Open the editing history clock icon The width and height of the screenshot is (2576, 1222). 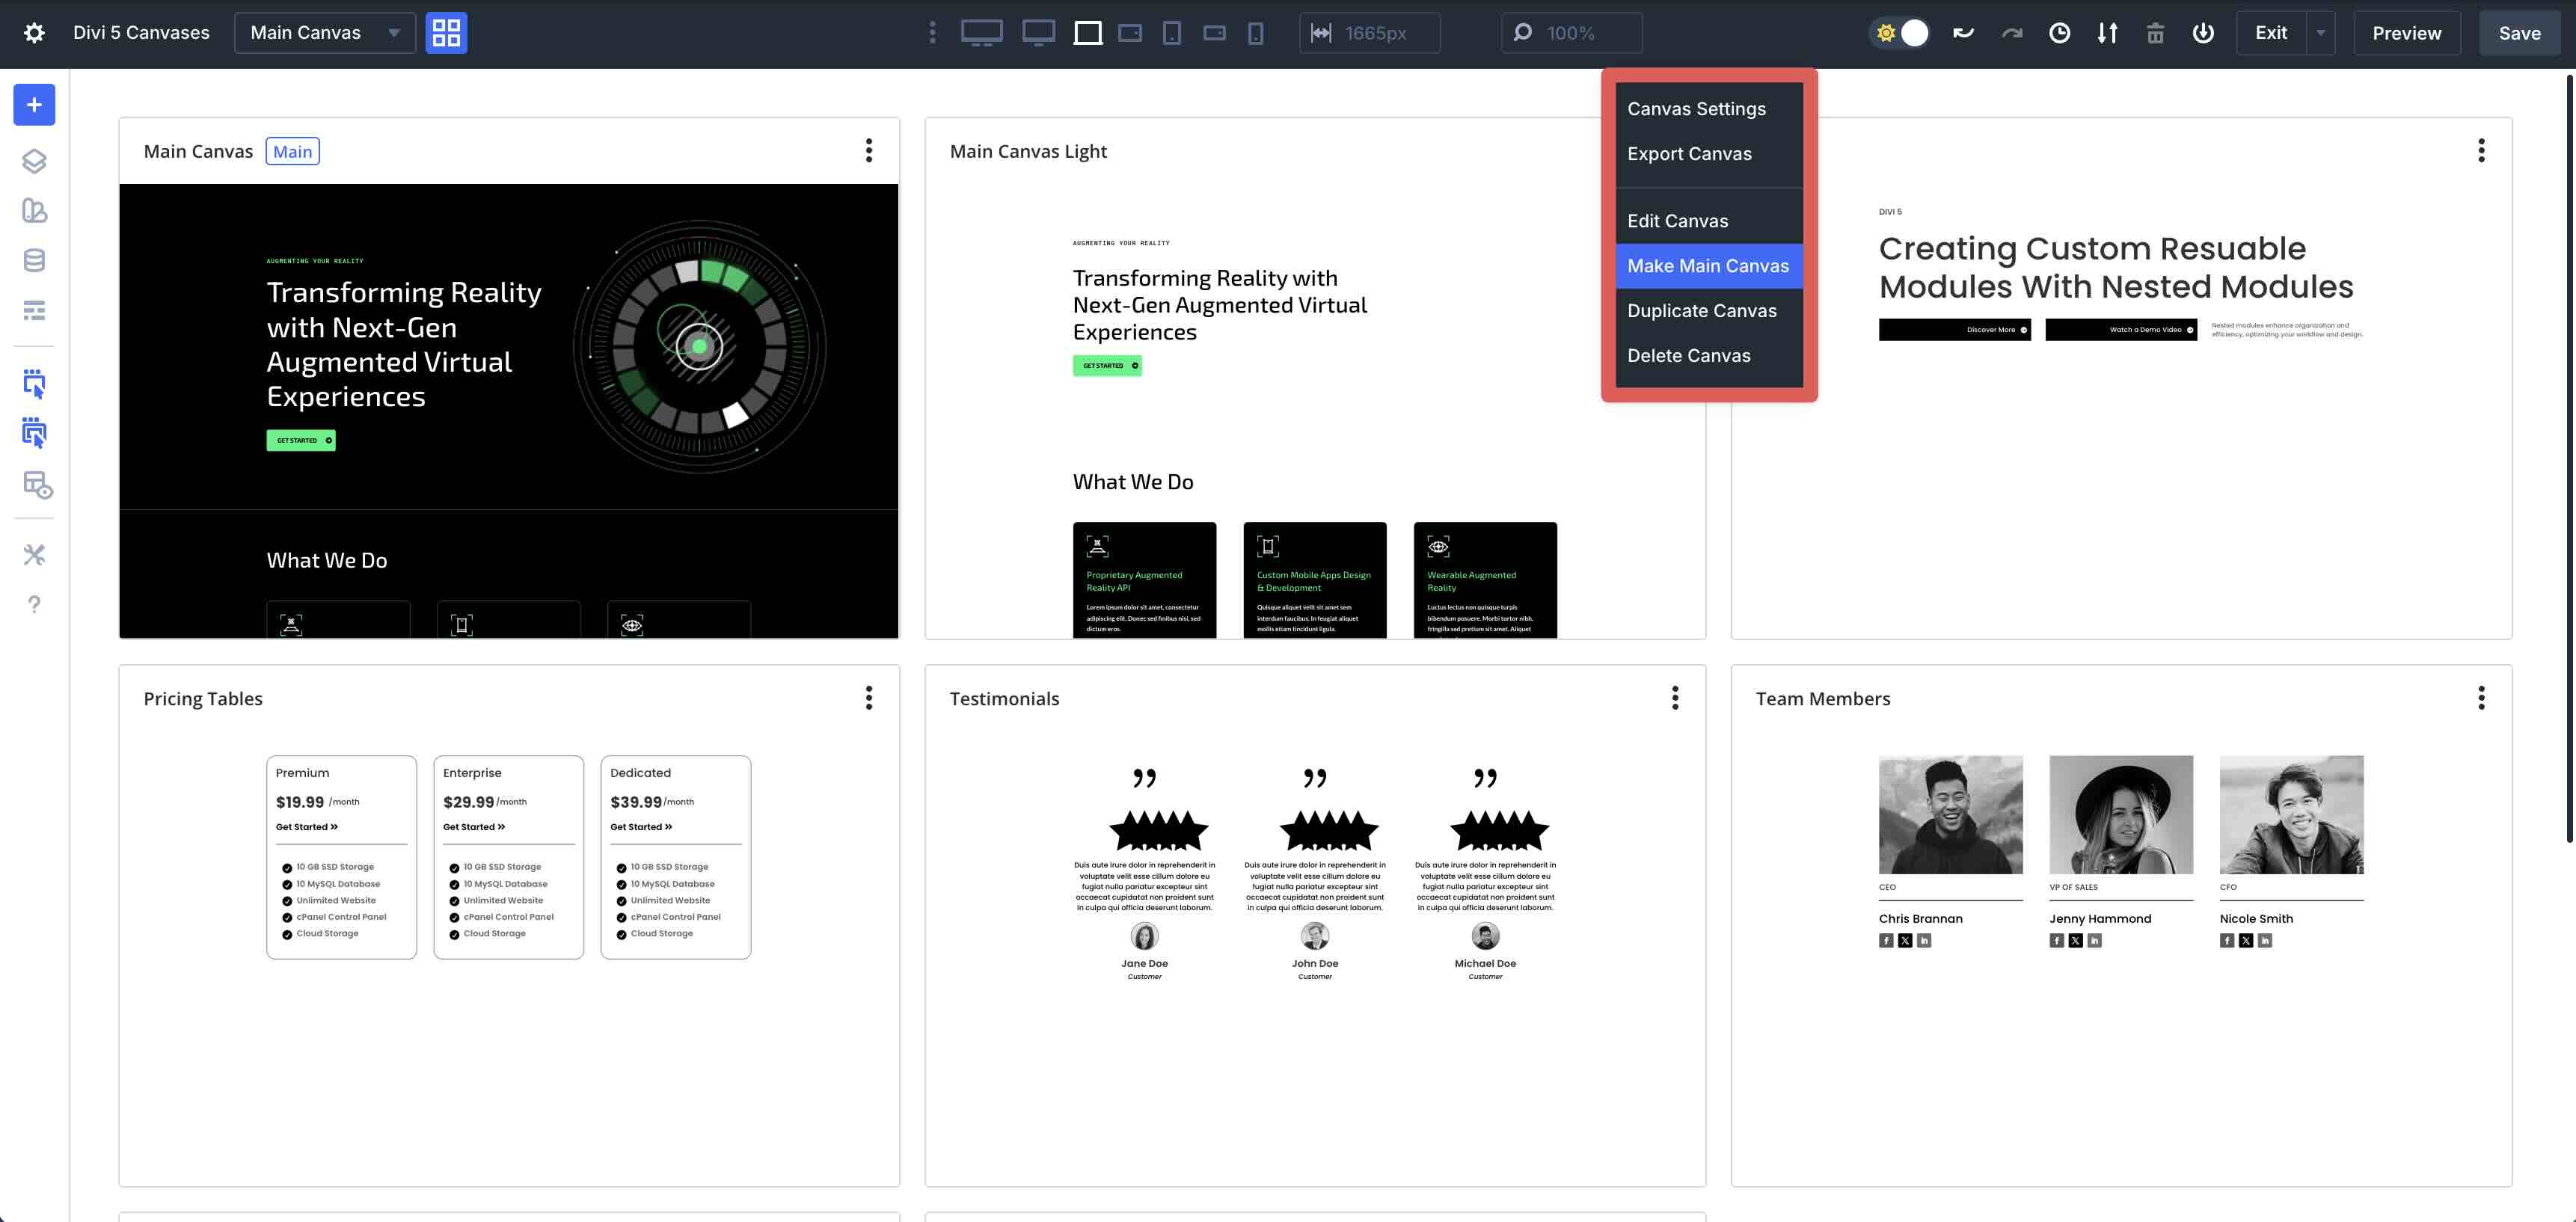coord(2059,32)
